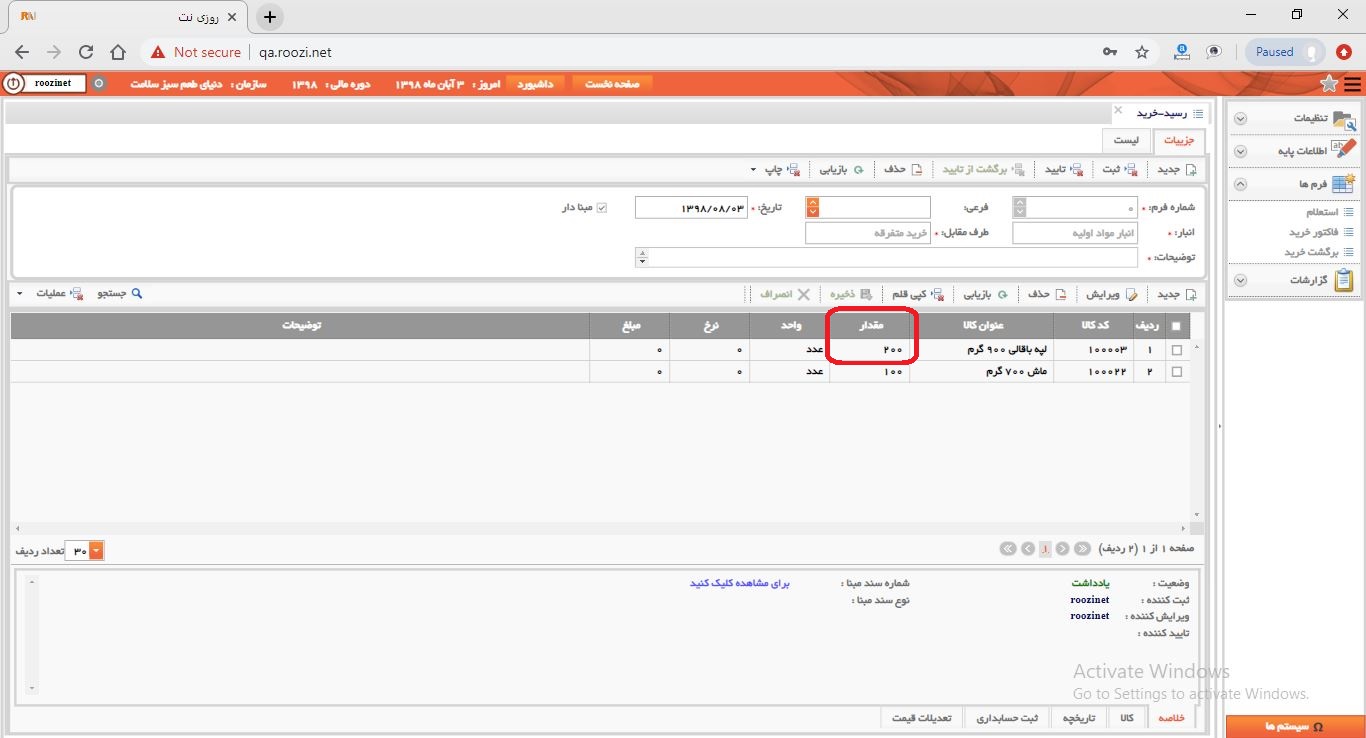Image resolution: width=1366 pixels, height=738 pixels.
Task: Expand the اطلاعات پایه section chevron
Action: pyautogui.click(x=1240, y=152)
